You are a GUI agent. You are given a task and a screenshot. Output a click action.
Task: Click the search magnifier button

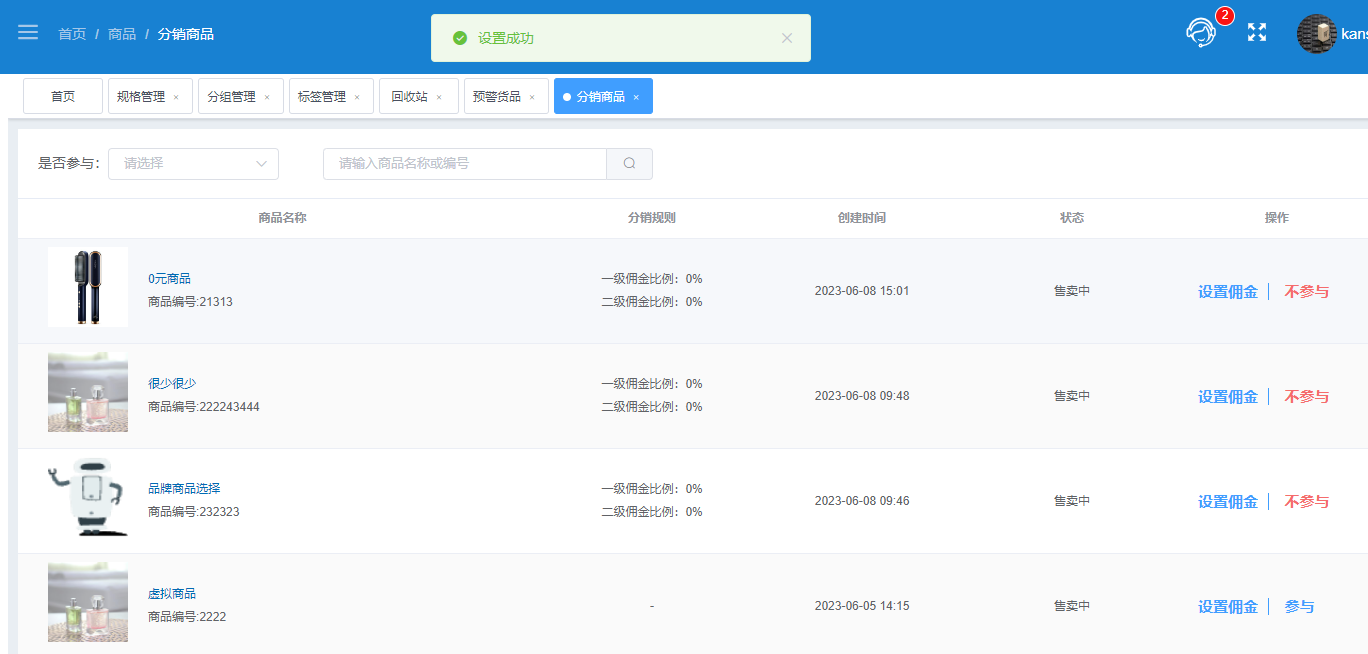tap(629, 164)
